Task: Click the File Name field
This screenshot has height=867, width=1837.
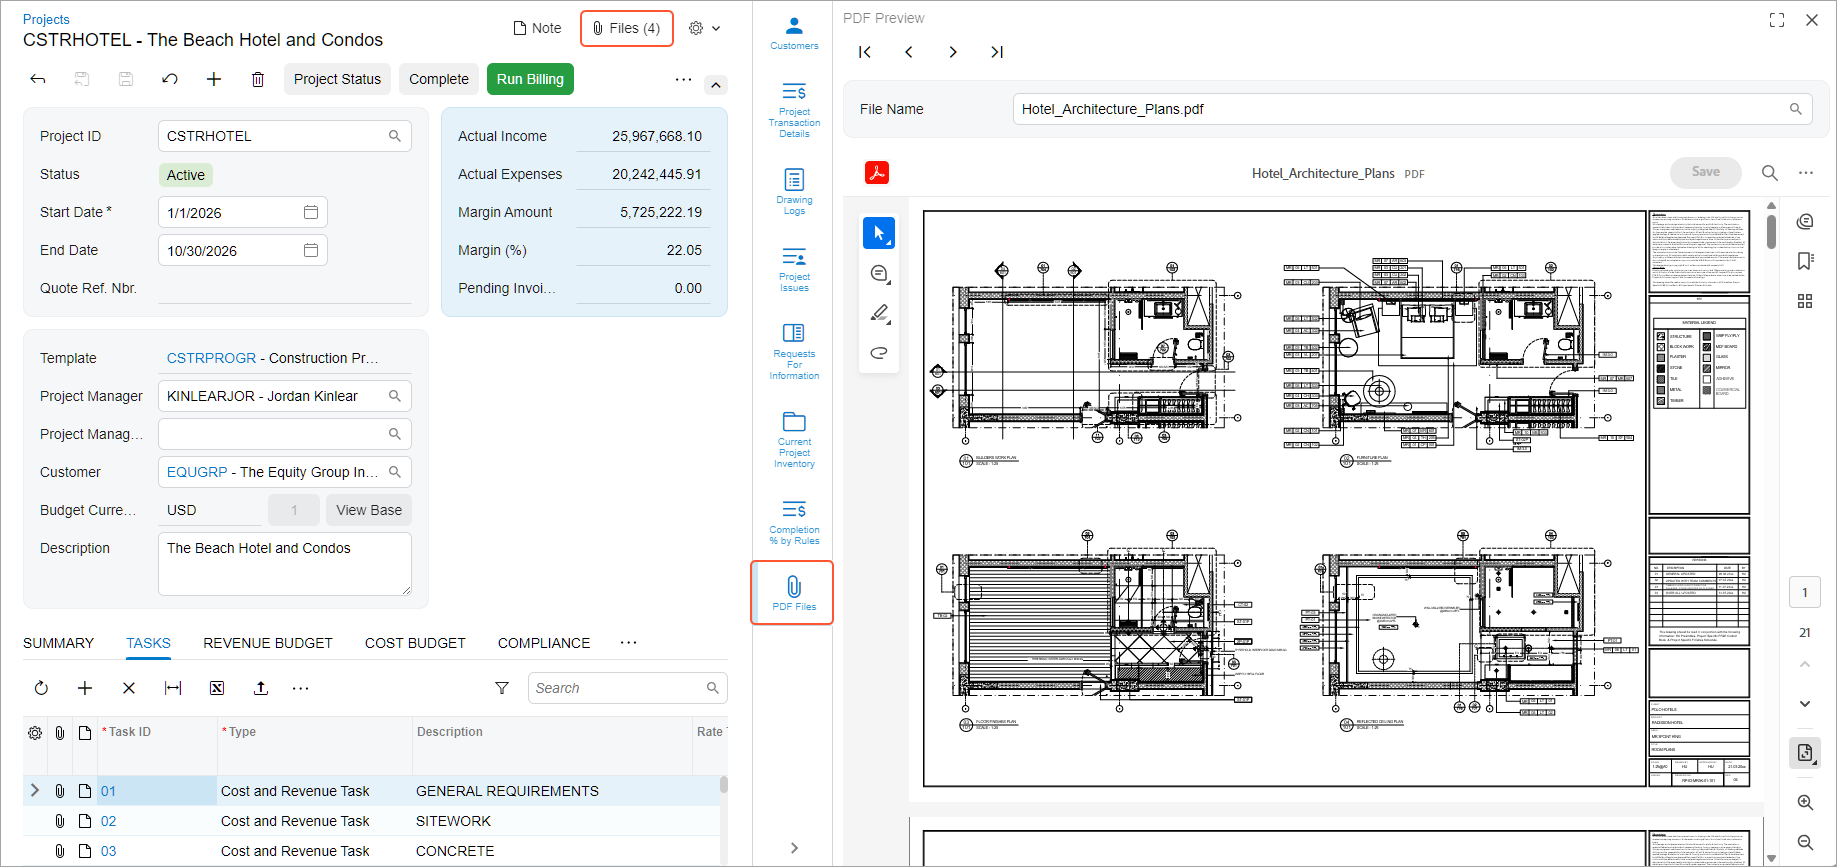Action: pyautogui.click(x=1413, y=109)
